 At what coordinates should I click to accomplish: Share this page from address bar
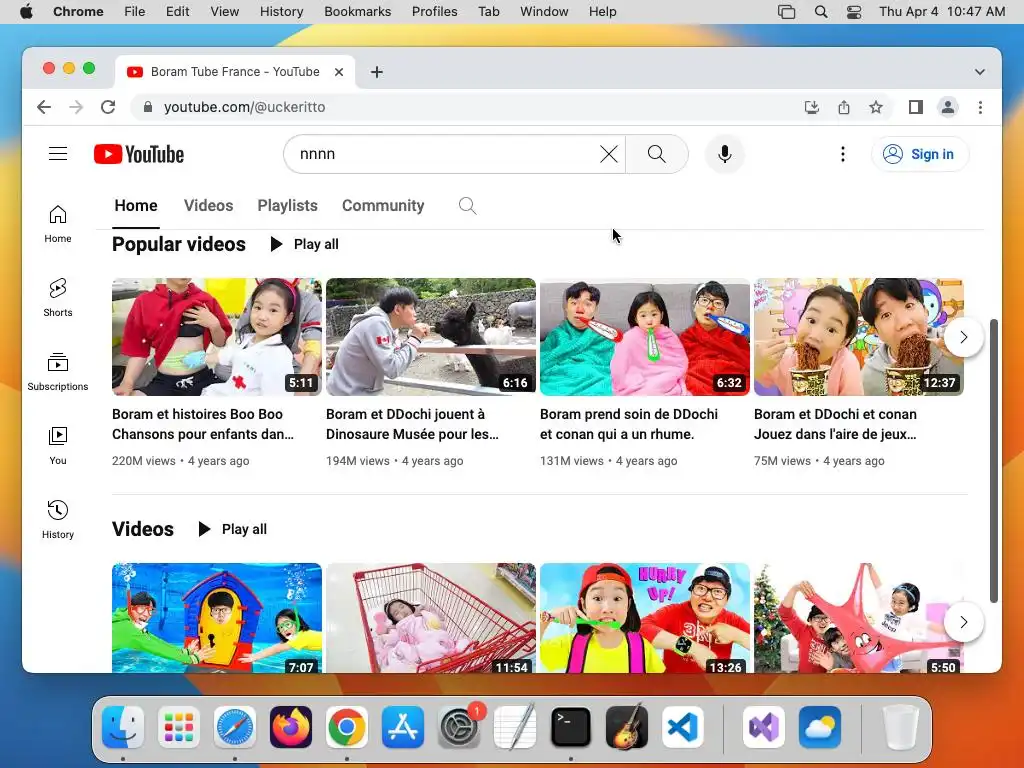[x=844, y=107]
